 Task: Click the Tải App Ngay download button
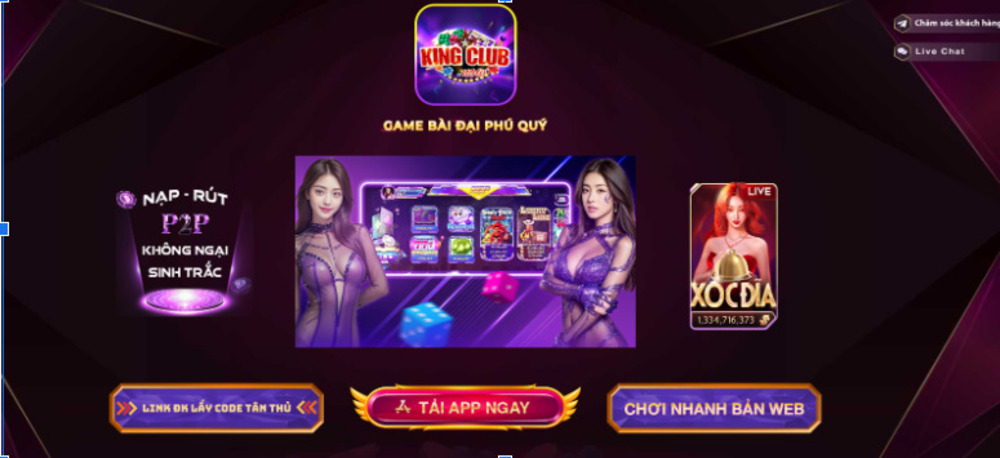(466, 408)
